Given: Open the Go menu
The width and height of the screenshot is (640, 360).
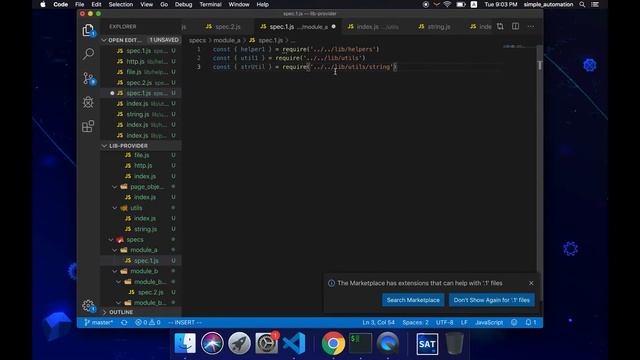Looking at the screenshot, I should pos(164,4).
